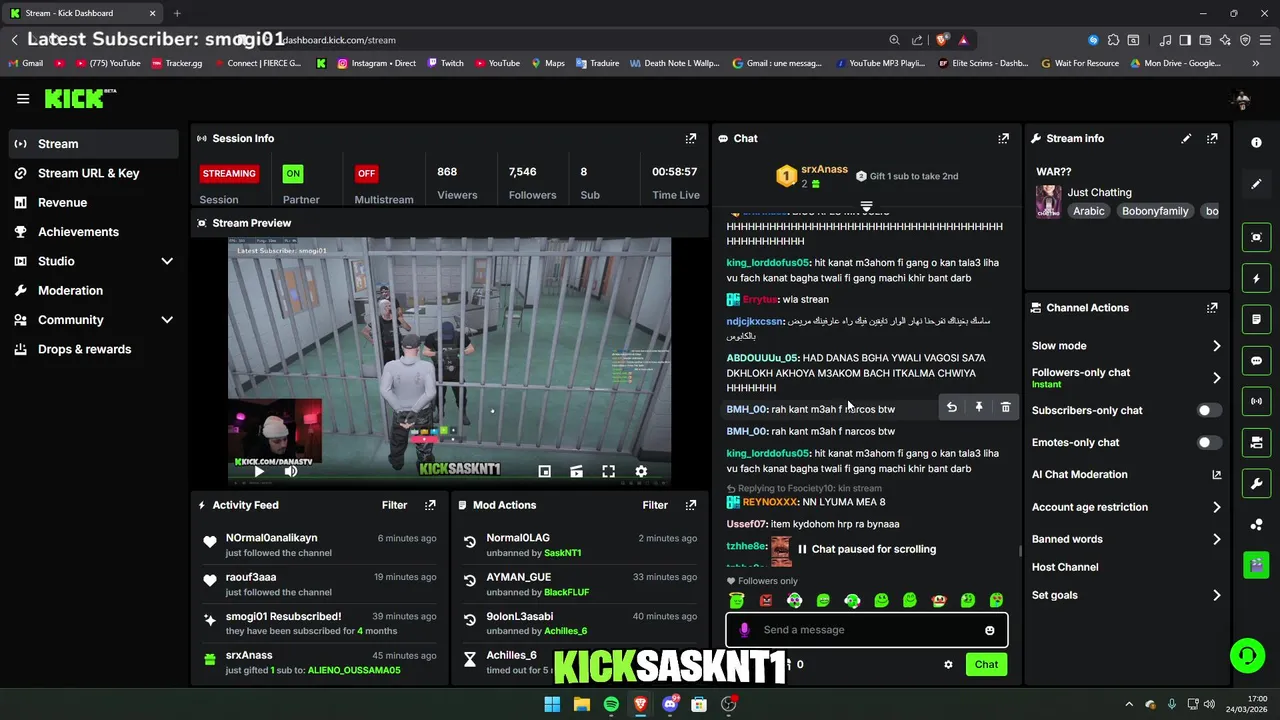1280x720 pixels.
Task: Open stream preview settings gear
Action: [641, 471]
